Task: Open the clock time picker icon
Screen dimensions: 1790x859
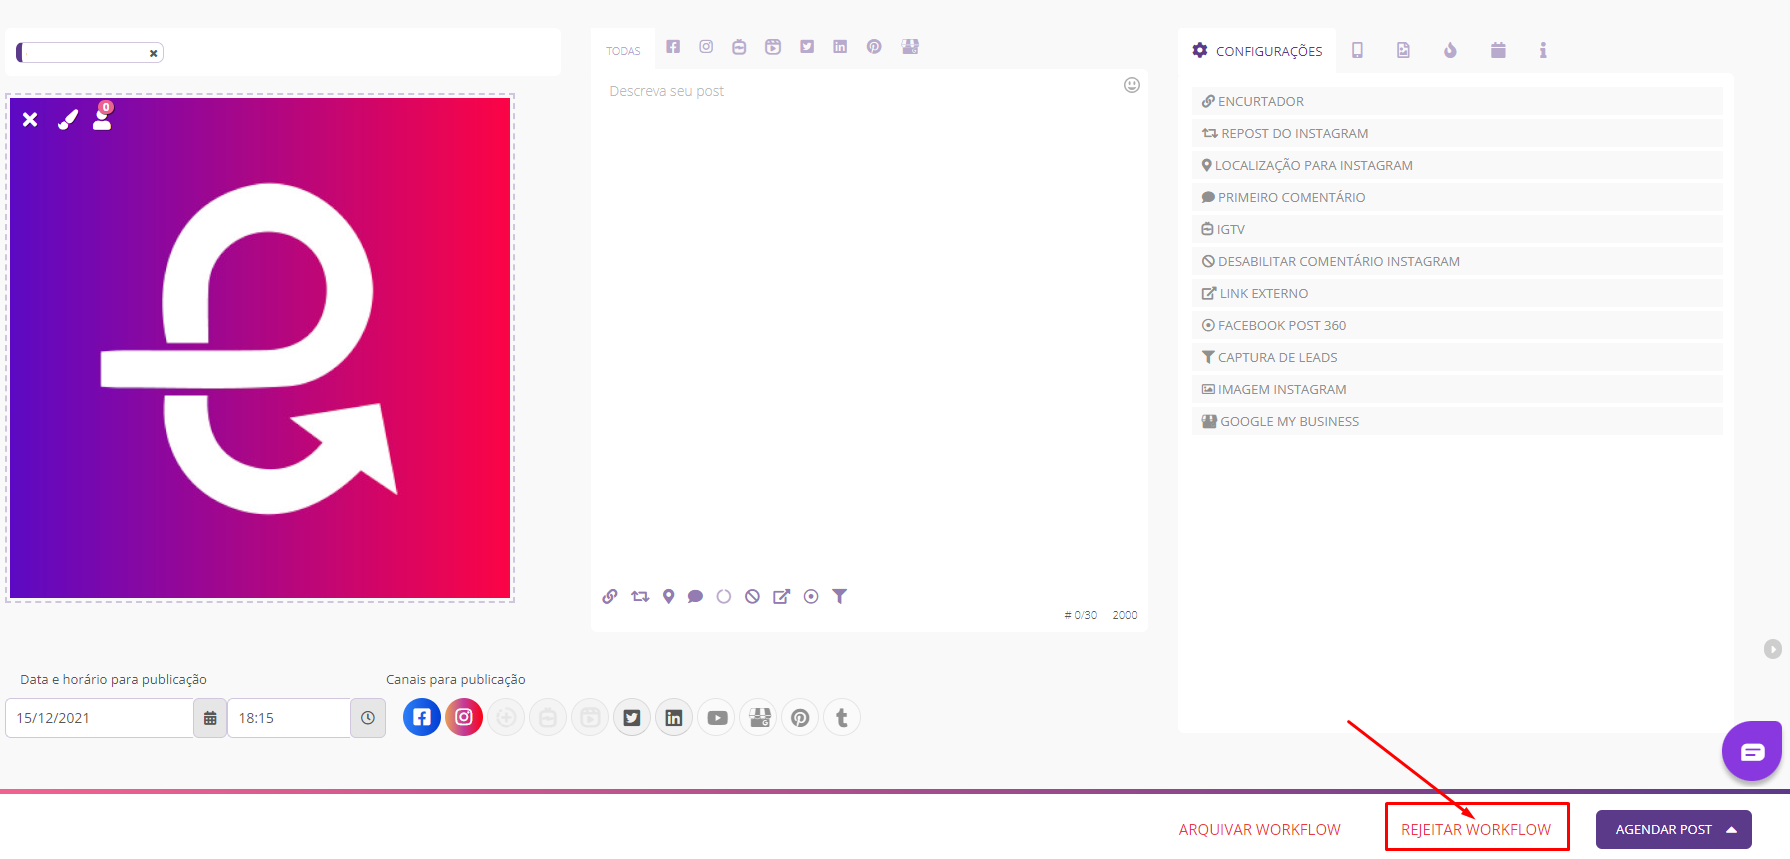Action: click(368, 718)
